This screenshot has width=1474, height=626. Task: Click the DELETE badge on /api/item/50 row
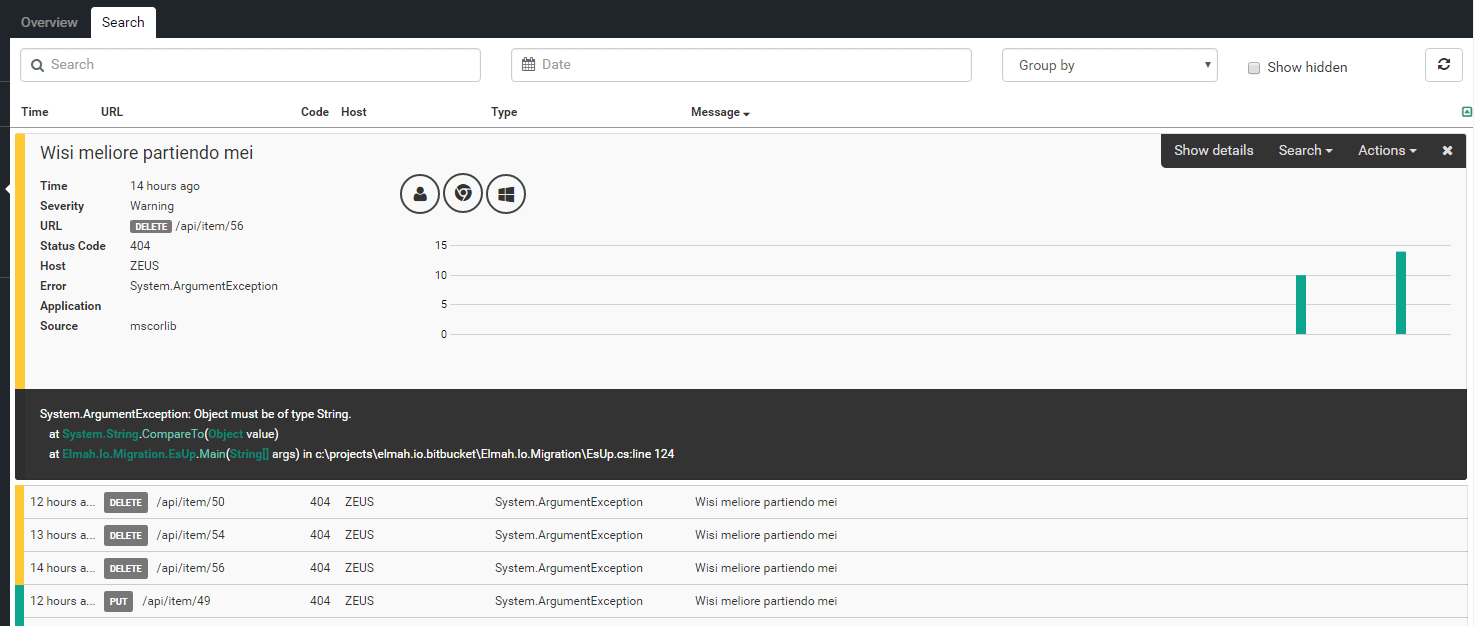(126, 502)
